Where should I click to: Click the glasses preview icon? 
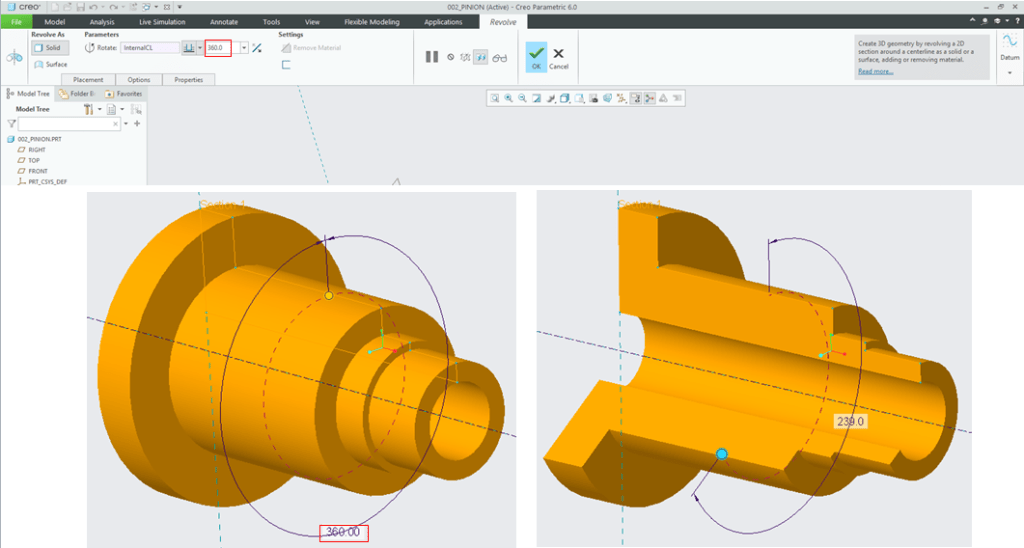(500, 57)
